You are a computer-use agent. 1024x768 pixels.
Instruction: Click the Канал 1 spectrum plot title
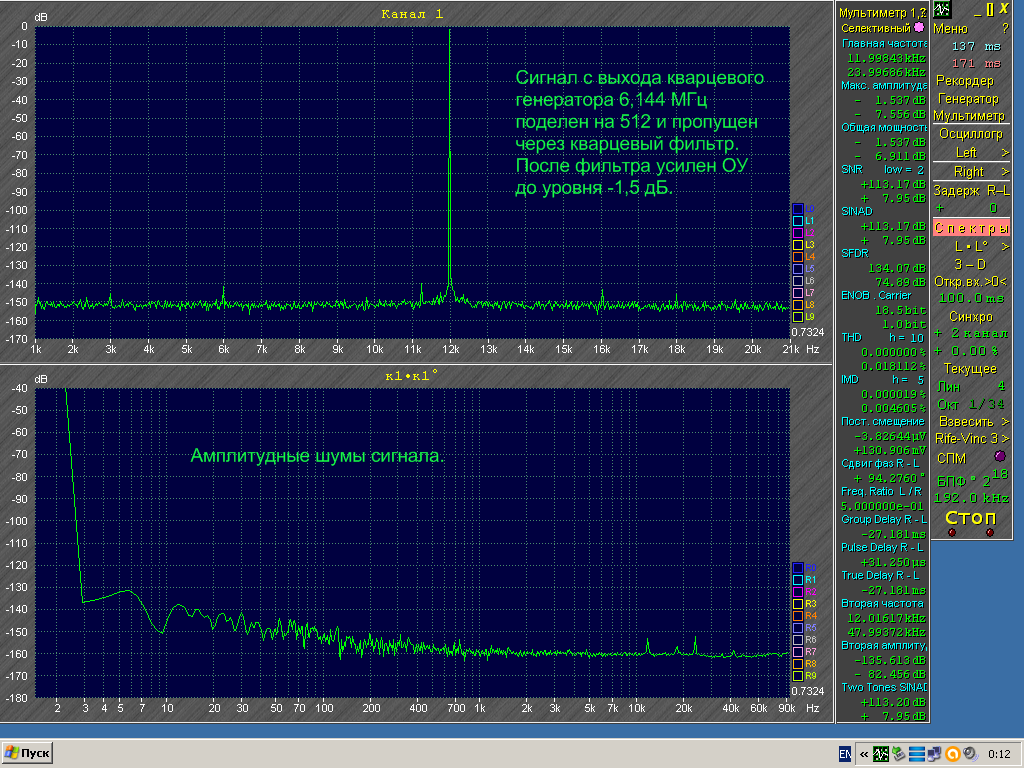click(x=412, y=14)
